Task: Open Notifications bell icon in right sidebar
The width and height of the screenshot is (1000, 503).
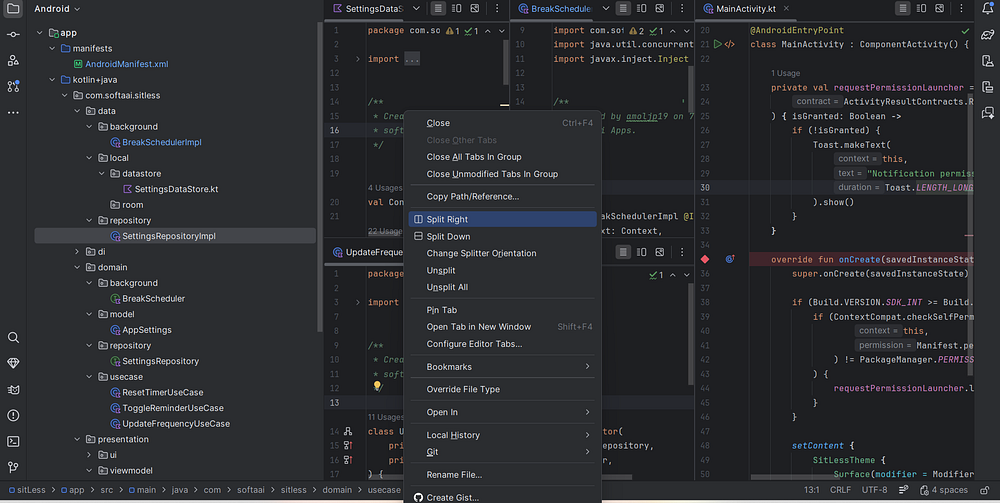Action: tap(987, 9)
